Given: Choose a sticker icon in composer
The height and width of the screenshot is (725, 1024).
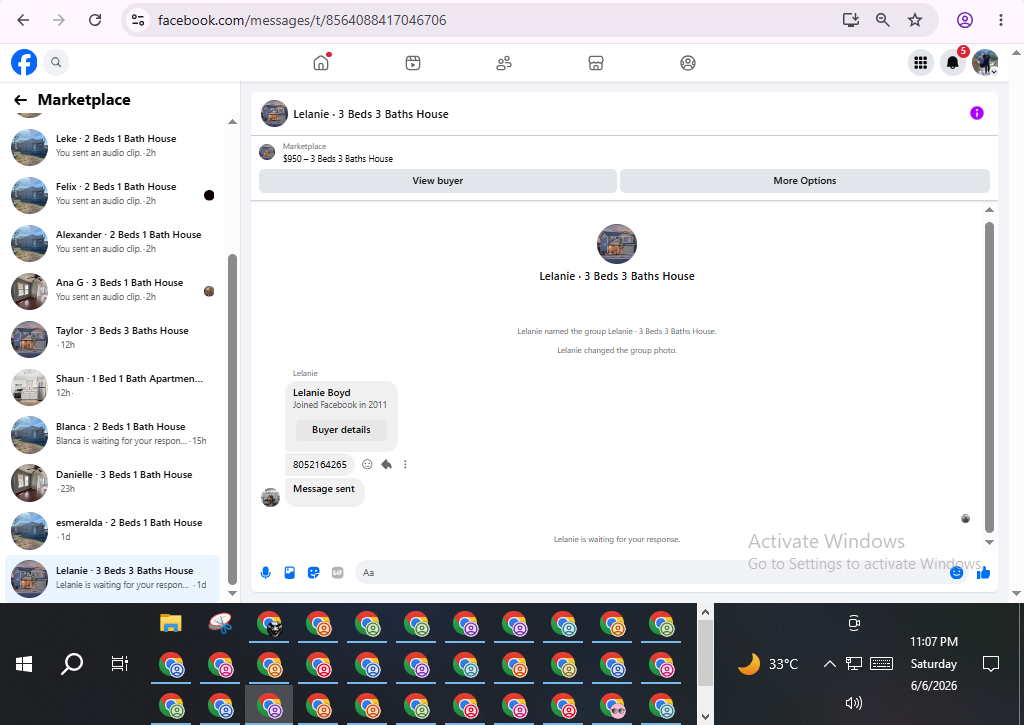Looking at the screenshot, I should point(313,573).
